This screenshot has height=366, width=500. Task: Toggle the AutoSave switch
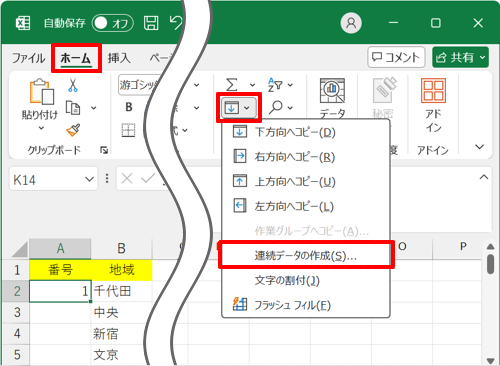[x=113, y=23]
